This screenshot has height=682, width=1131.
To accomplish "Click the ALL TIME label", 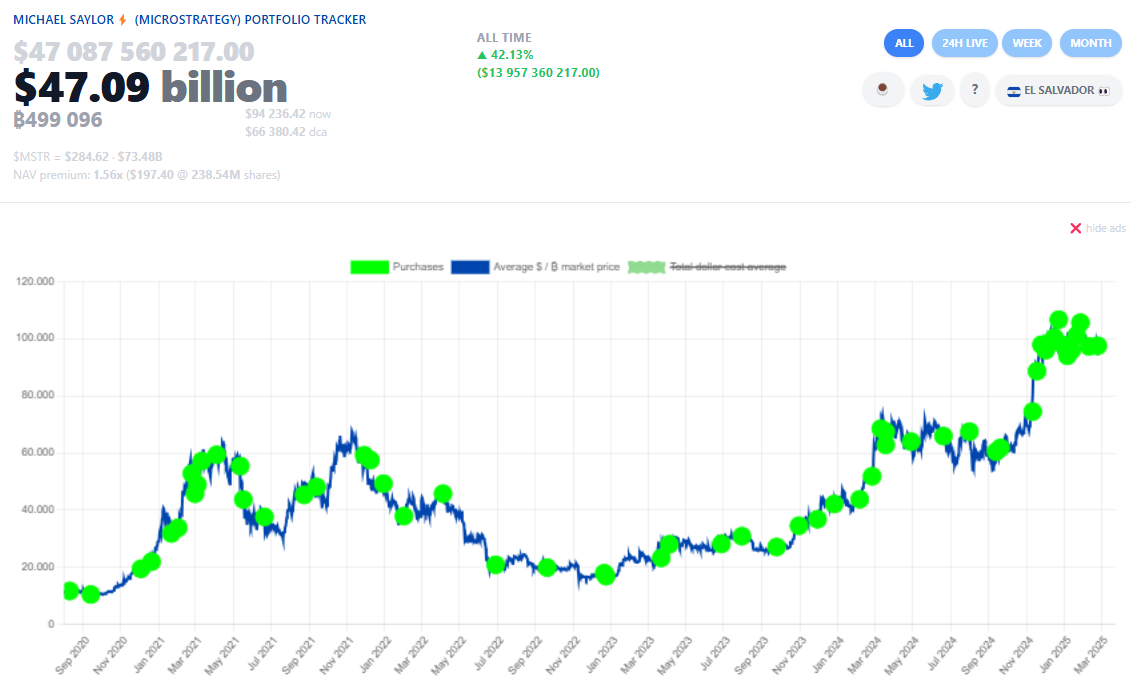I will (x=504, y=37).
